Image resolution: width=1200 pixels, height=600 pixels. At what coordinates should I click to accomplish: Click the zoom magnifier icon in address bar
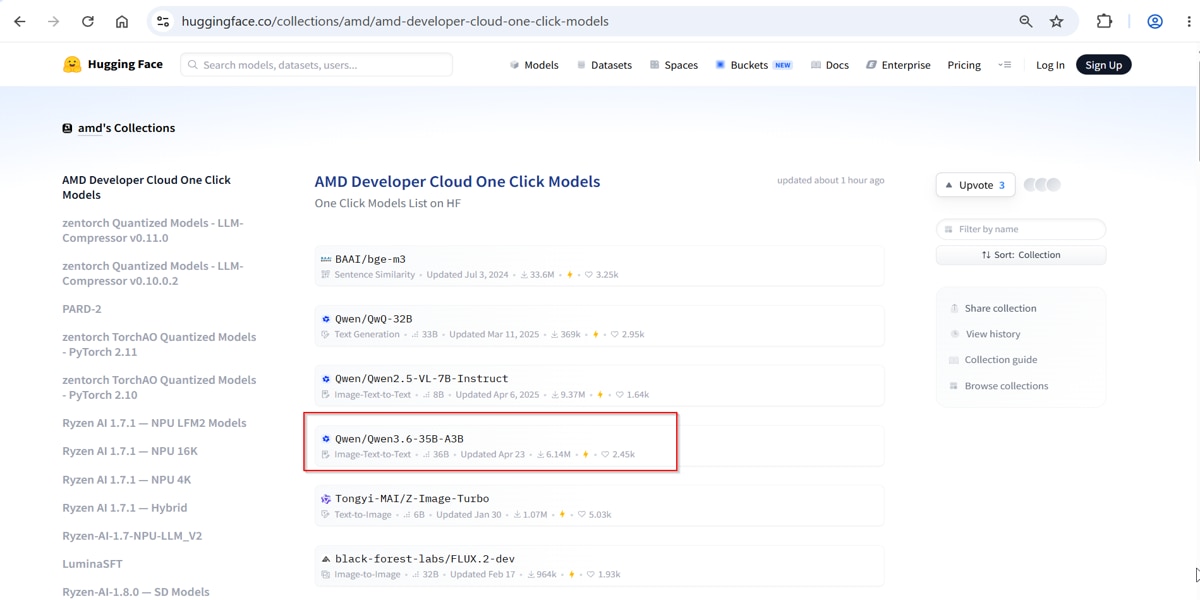pyautogui.click(x=1026, y=21)
